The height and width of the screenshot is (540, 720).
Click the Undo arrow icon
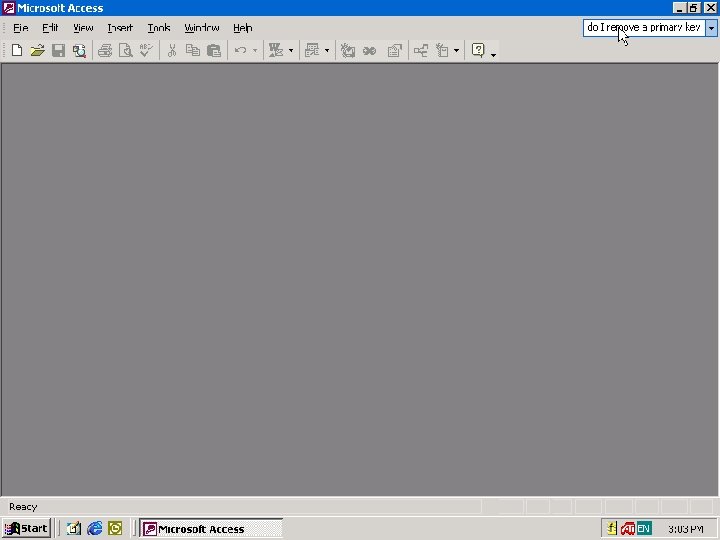pyautogui.click(x=240, y=50)
